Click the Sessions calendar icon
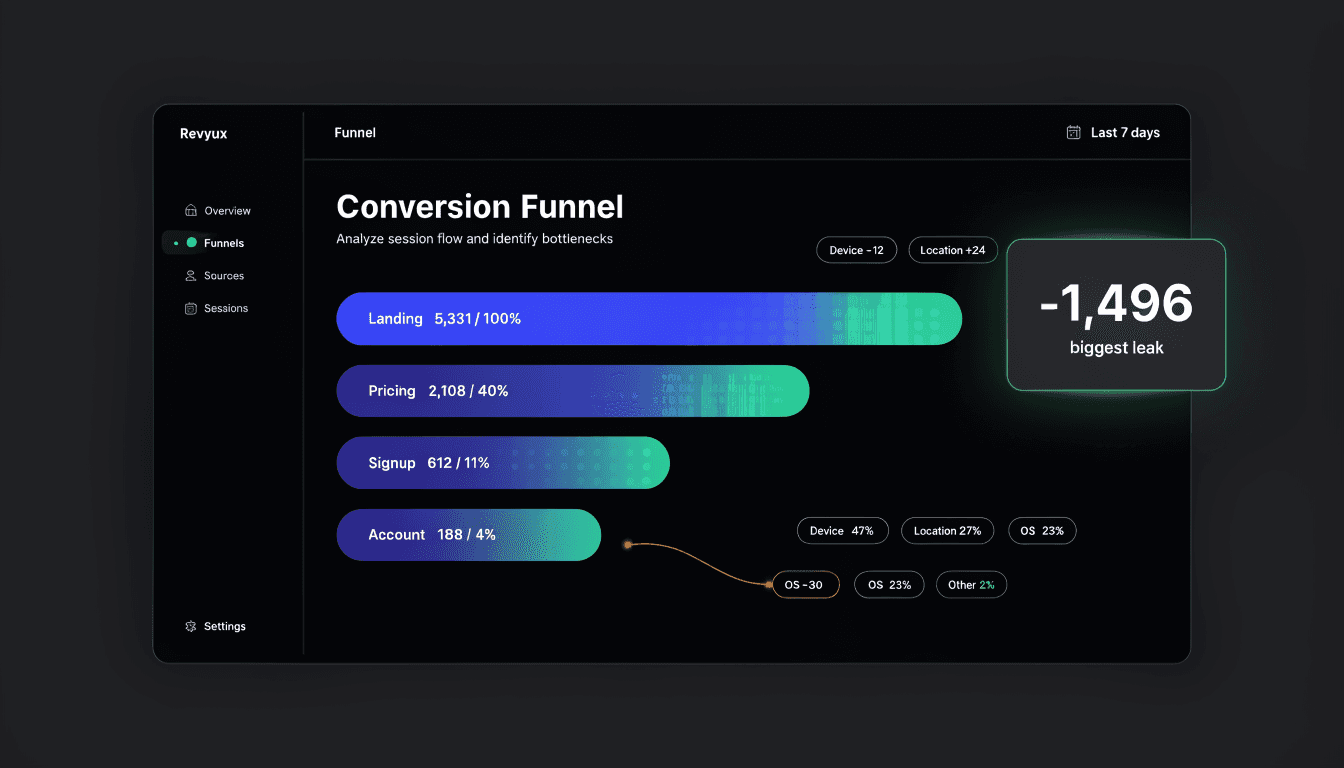 click(190, 309)
